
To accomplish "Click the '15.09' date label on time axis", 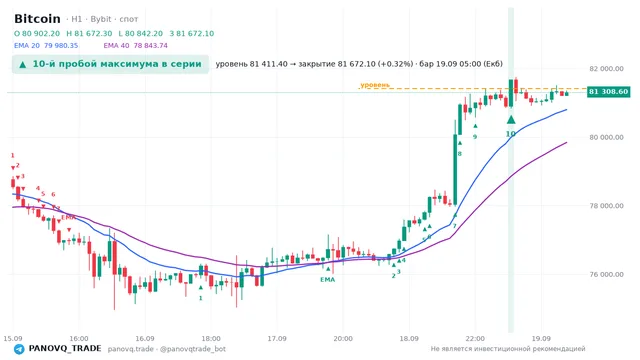I will (13, 338).
